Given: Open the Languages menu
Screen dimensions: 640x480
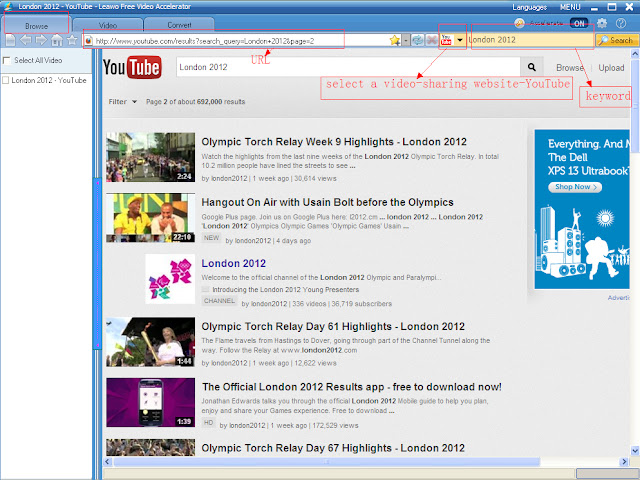Looking at the screenshot, I should click(529, 7).
